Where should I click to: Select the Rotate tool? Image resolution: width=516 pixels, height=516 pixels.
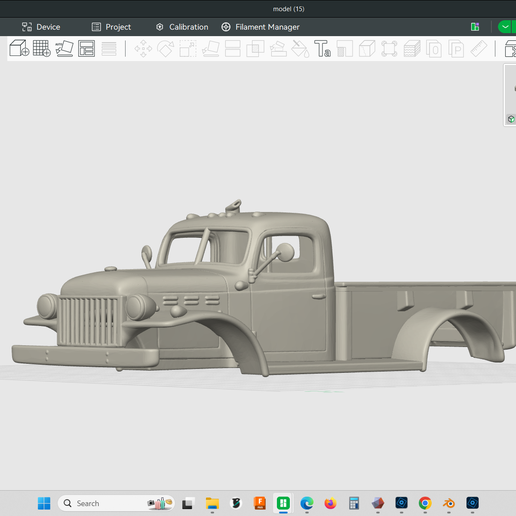(166, 49)
